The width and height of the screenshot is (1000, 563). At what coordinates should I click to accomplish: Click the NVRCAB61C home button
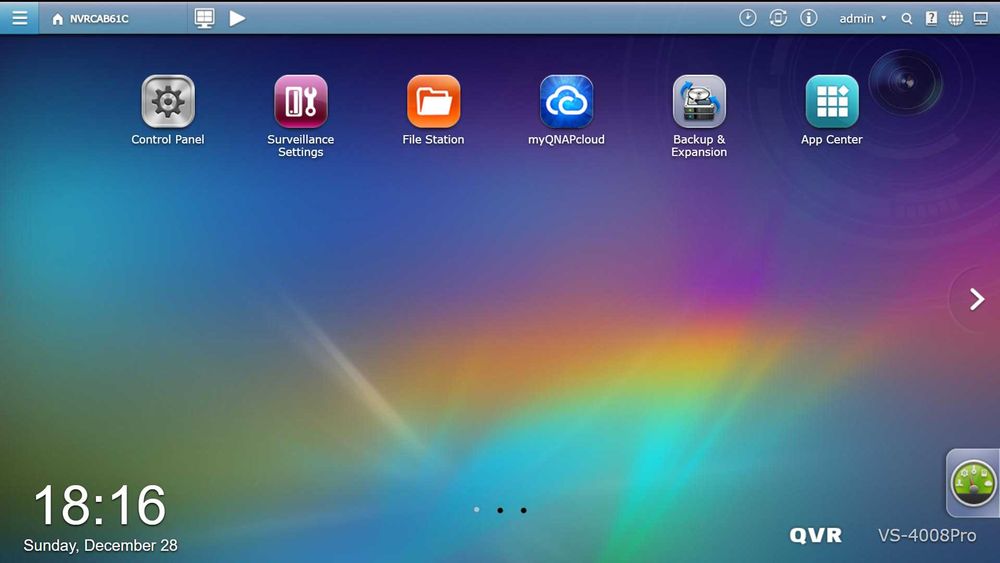point(90,18)
